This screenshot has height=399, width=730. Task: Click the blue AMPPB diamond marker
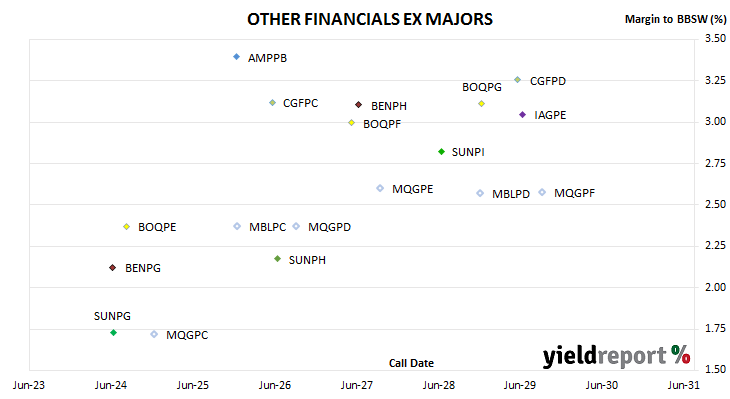(237, 57)
